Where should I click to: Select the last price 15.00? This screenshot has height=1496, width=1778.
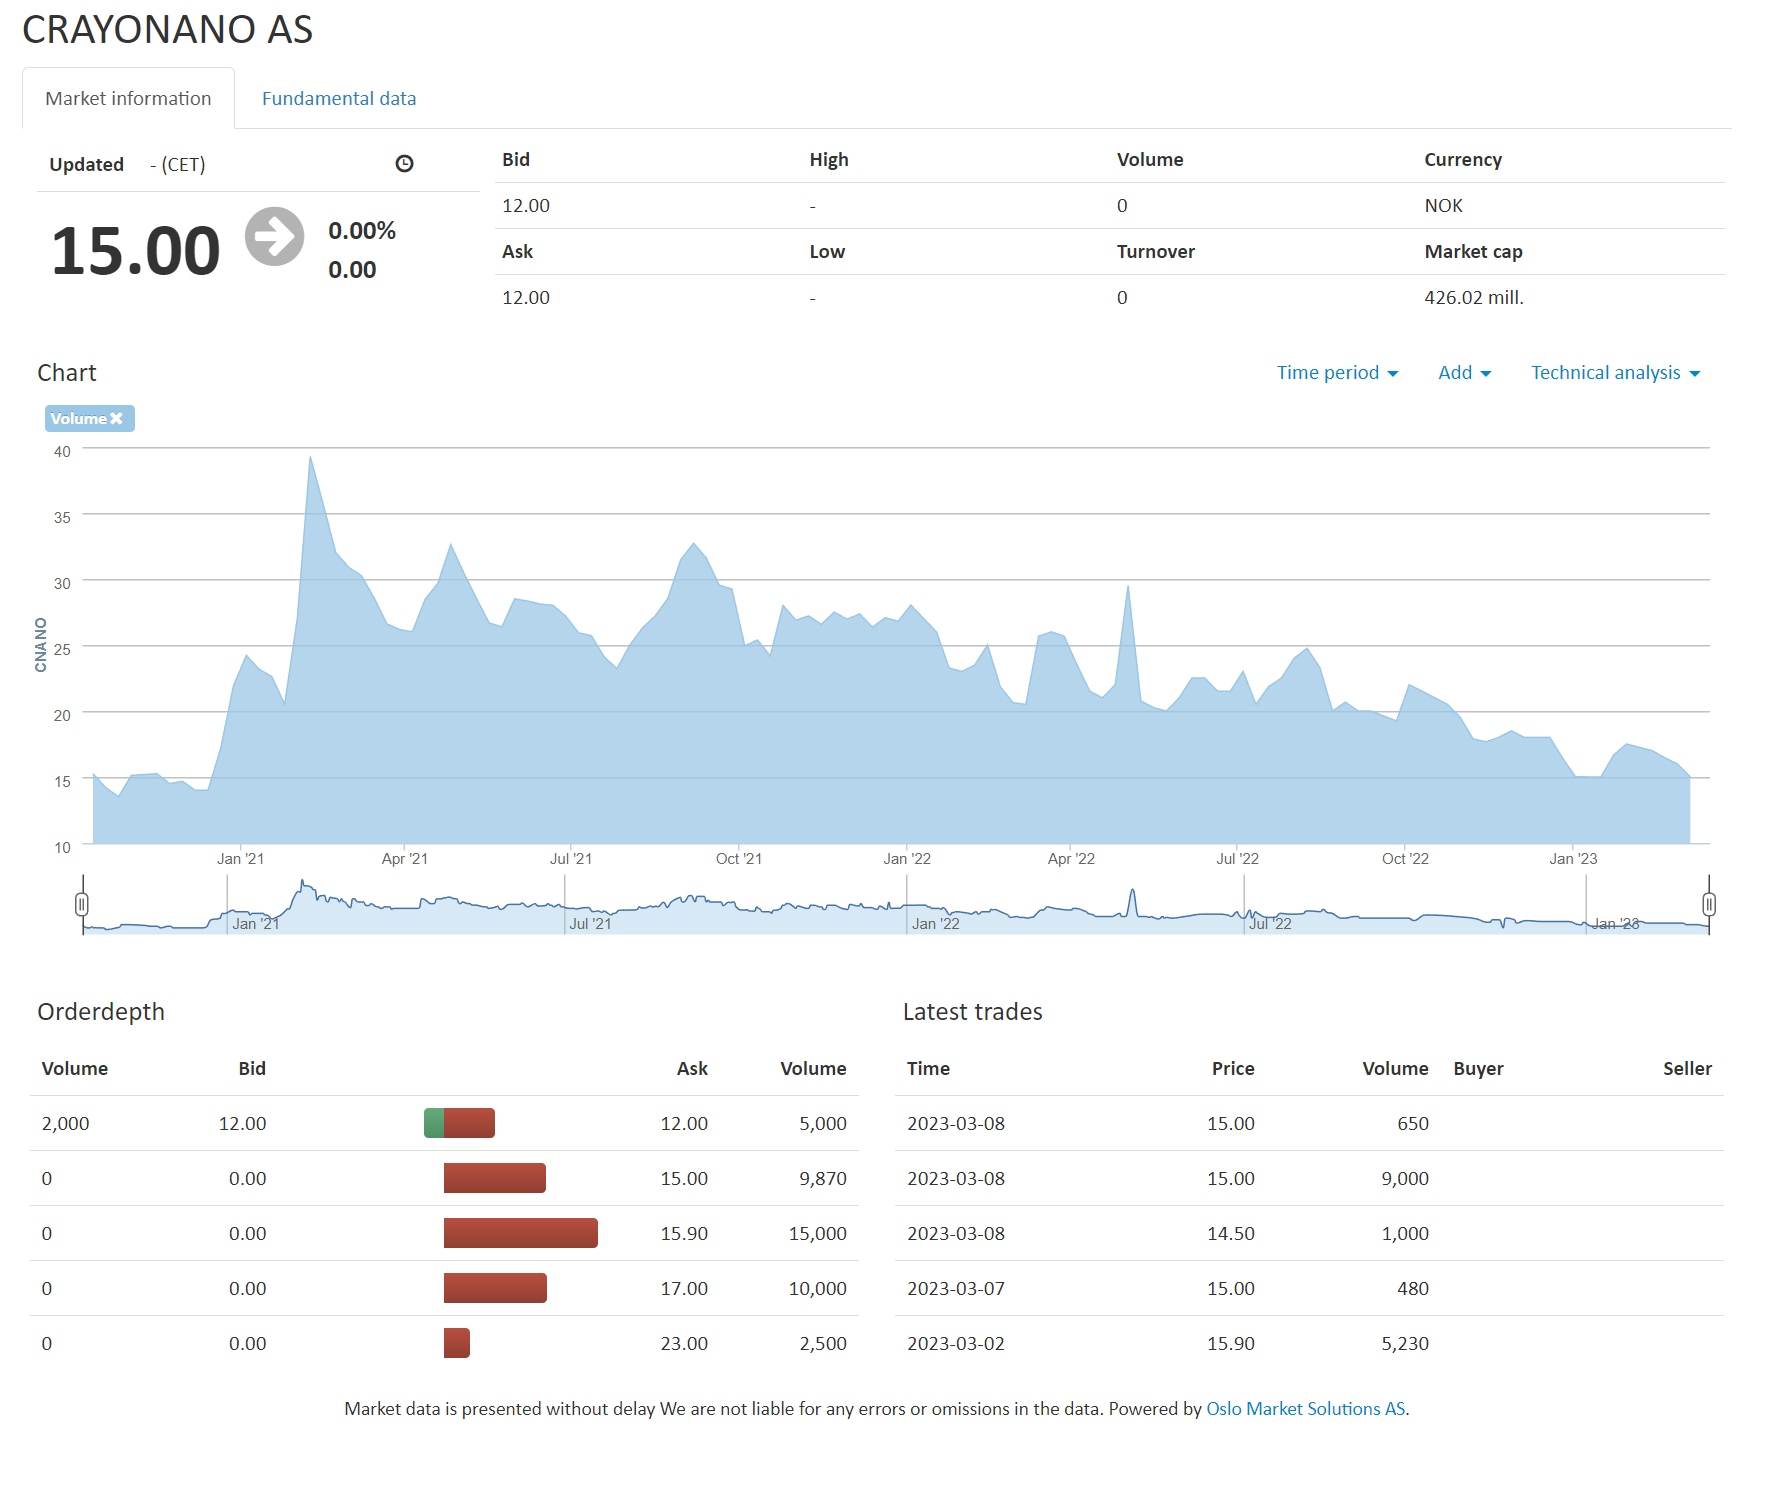pos(136,250)
